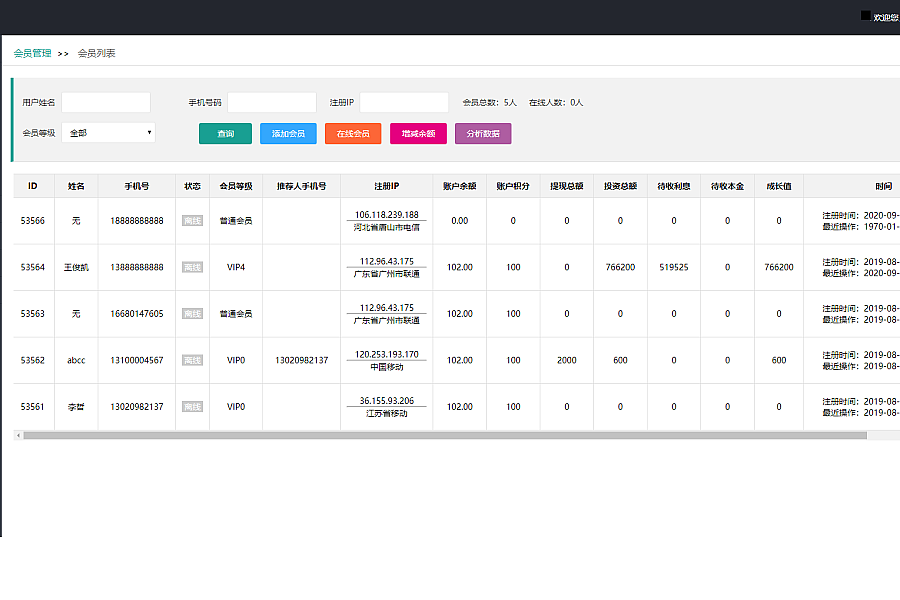Click the 账户余额 column header
Image resolution: width=900 pixels, height=600 pixels.
tap(459, 186)
